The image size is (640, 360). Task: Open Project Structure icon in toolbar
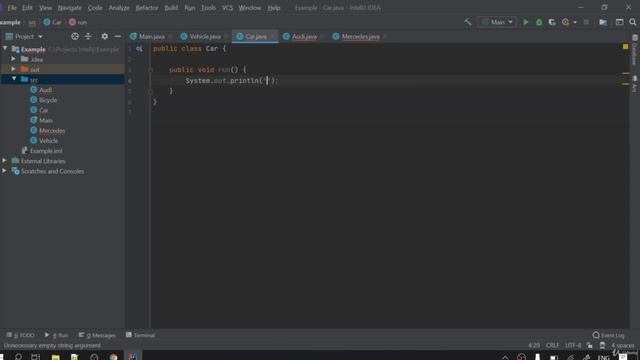coord(603,22)
